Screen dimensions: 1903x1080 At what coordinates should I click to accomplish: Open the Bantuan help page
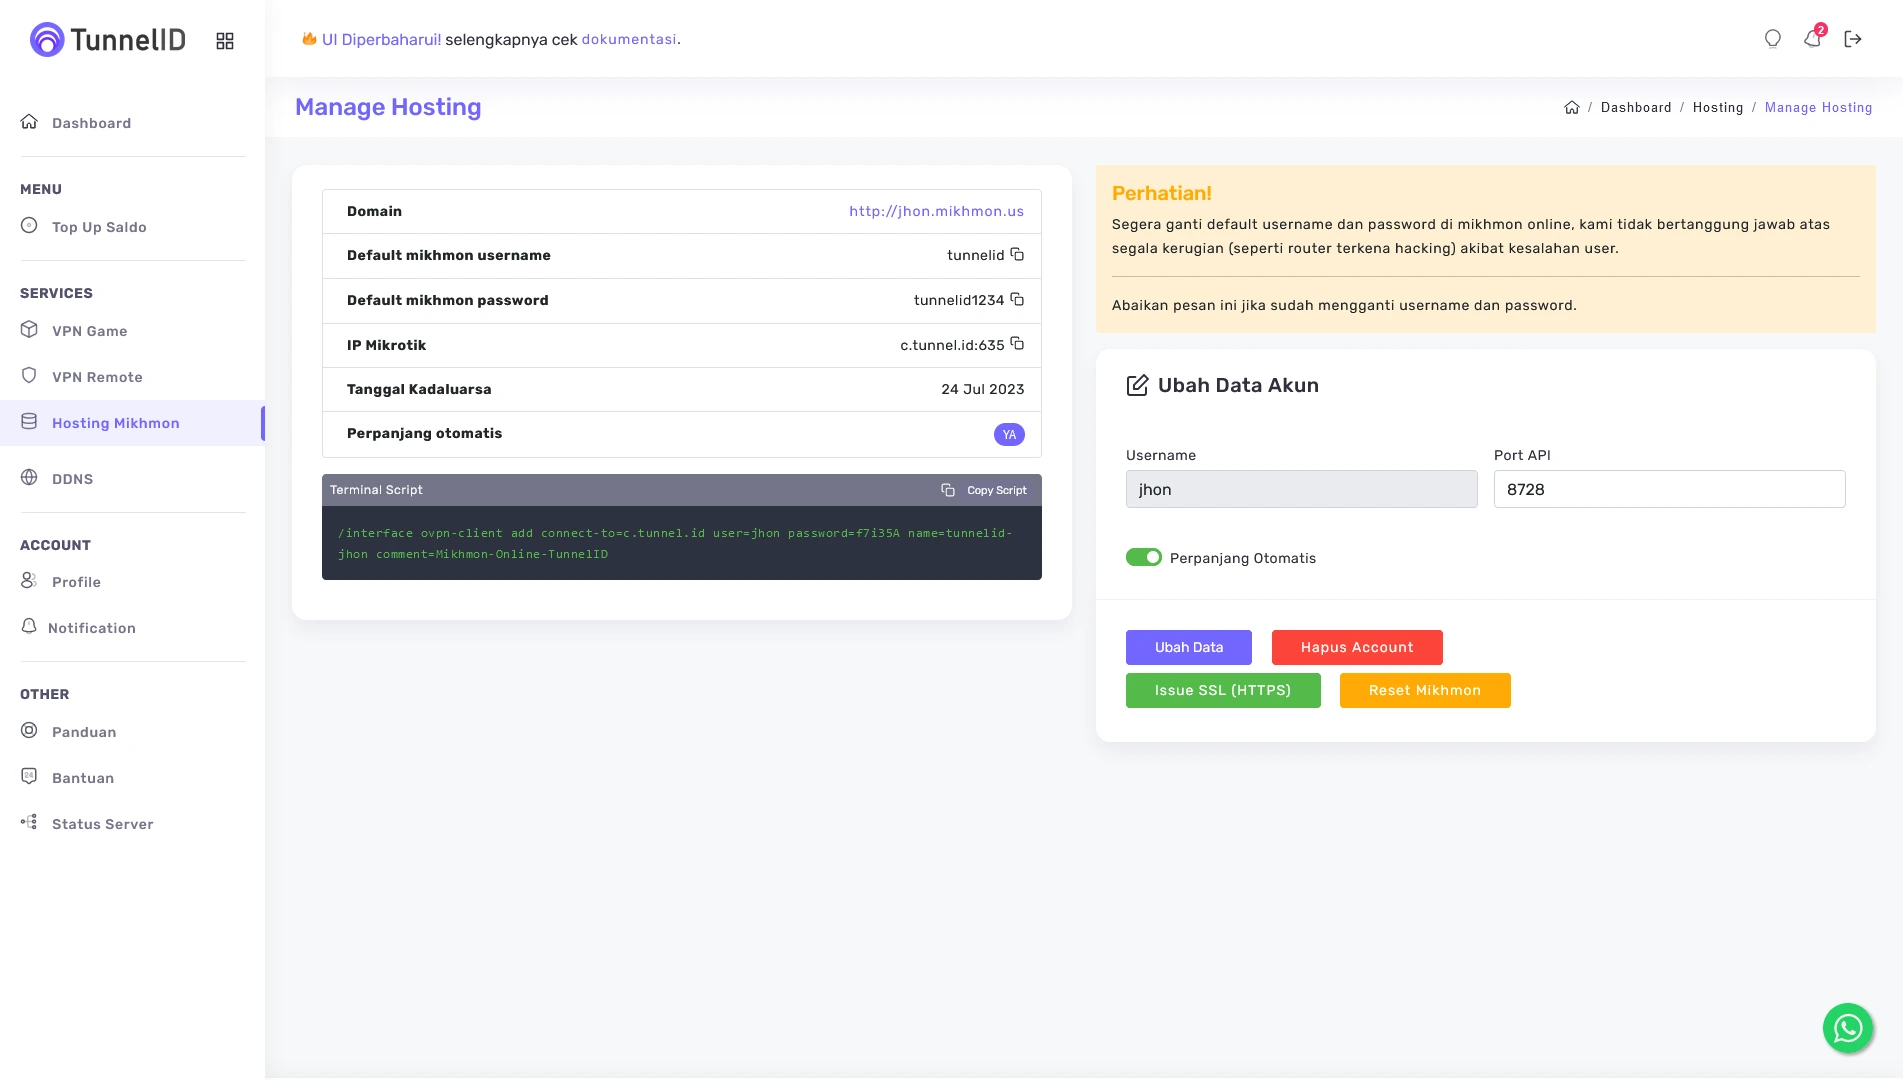tap(83, 778)
